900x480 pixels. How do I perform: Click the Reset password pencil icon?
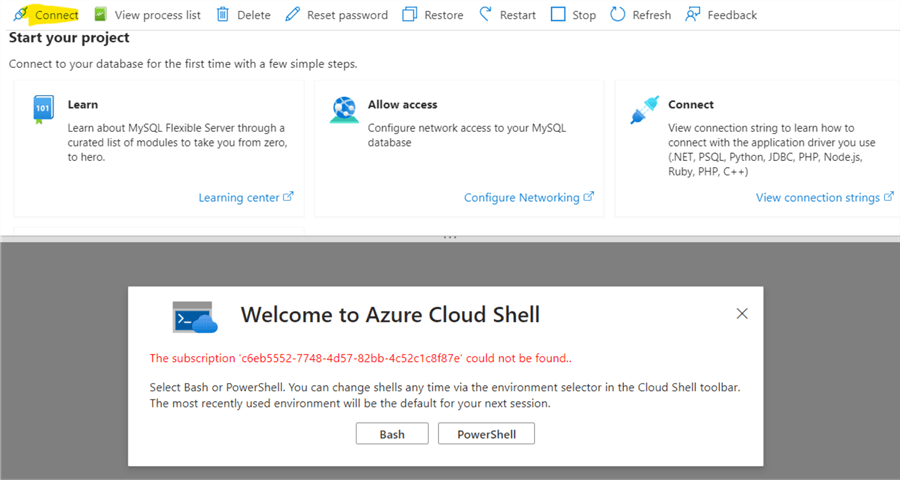tap(292, 15)
